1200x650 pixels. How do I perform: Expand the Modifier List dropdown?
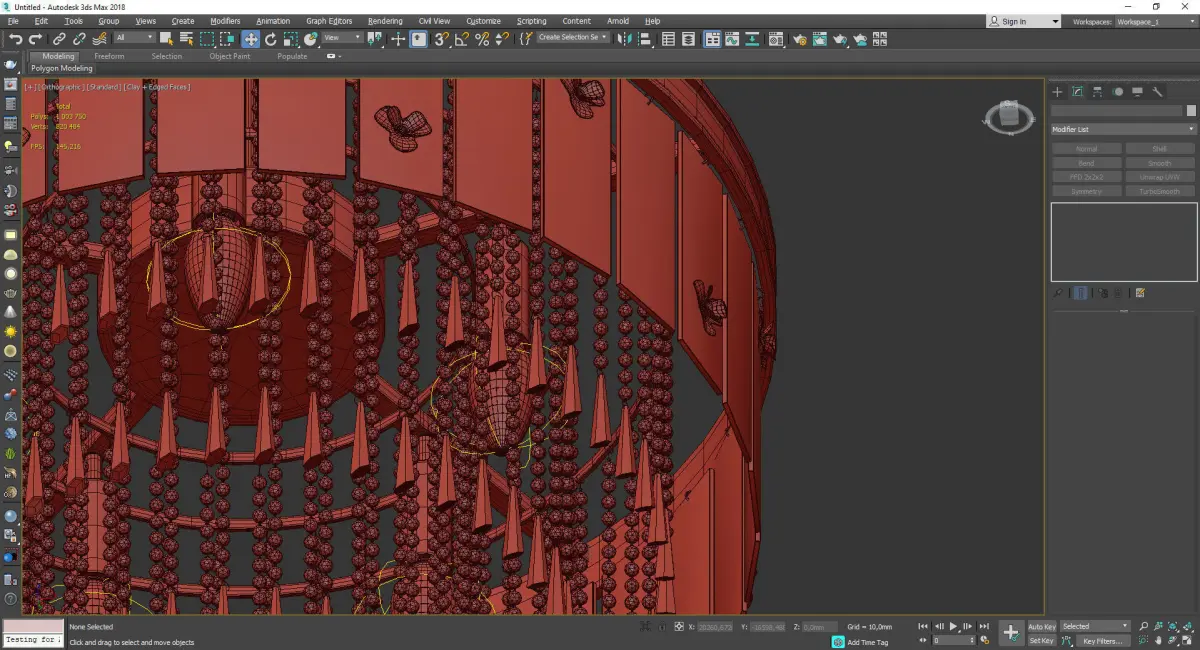pyautogui.click(x=1123, y=129)
